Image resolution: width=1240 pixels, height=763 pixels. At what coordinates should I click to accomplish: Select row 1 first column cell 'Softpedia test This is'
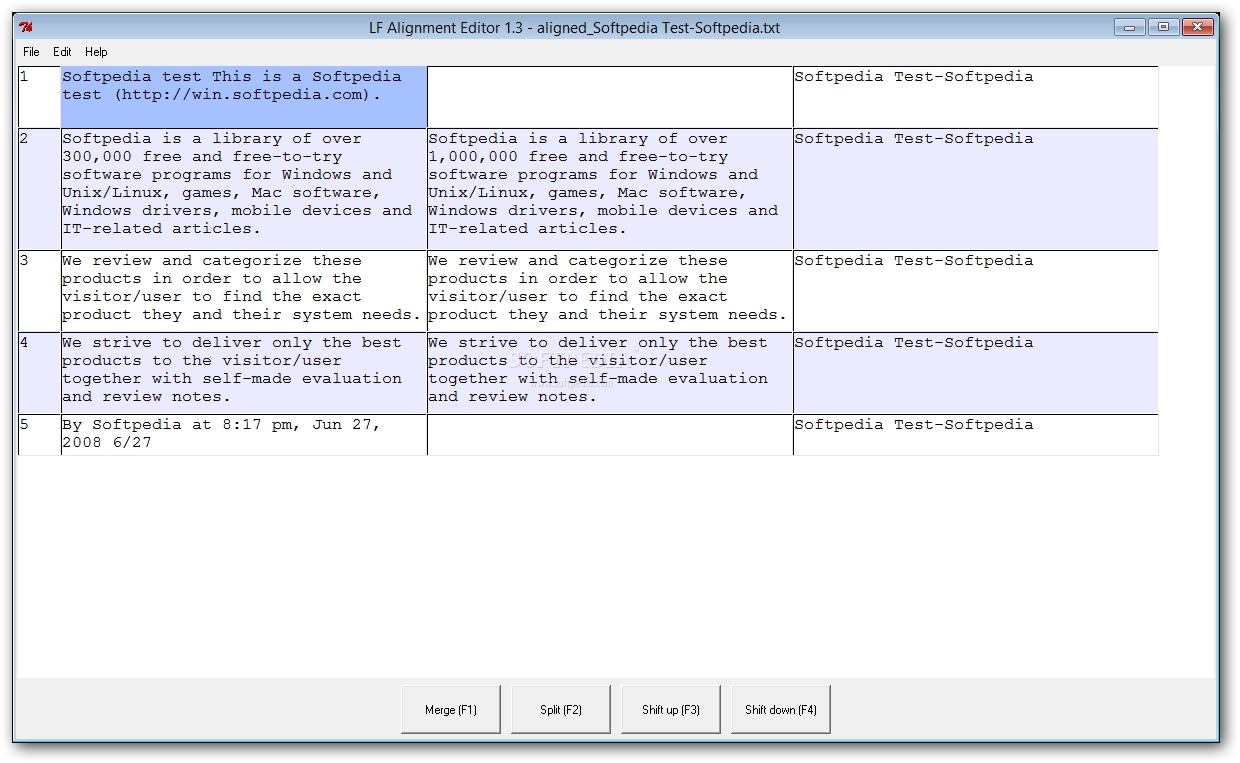(244, 97)
